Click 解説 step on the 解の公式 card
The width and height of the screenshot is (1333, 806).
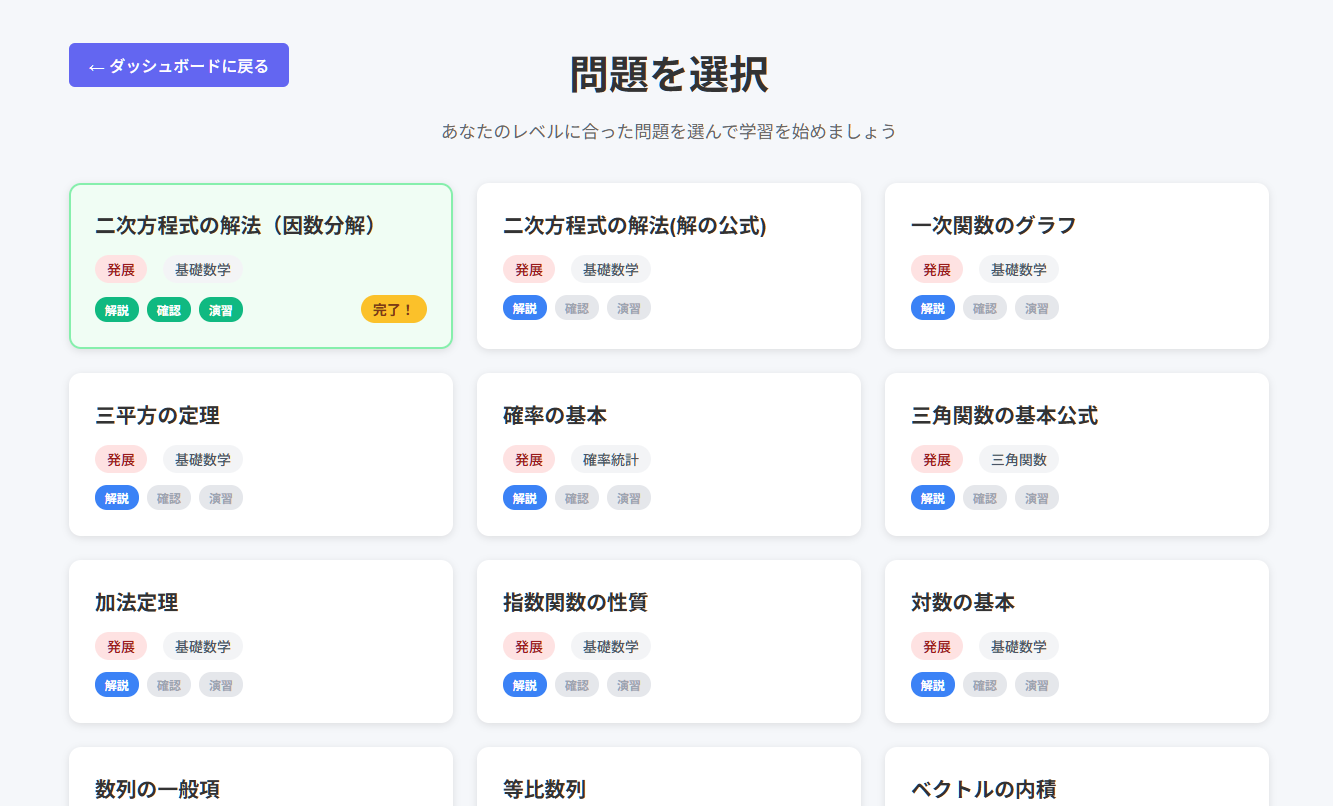(x=525, y=308)
